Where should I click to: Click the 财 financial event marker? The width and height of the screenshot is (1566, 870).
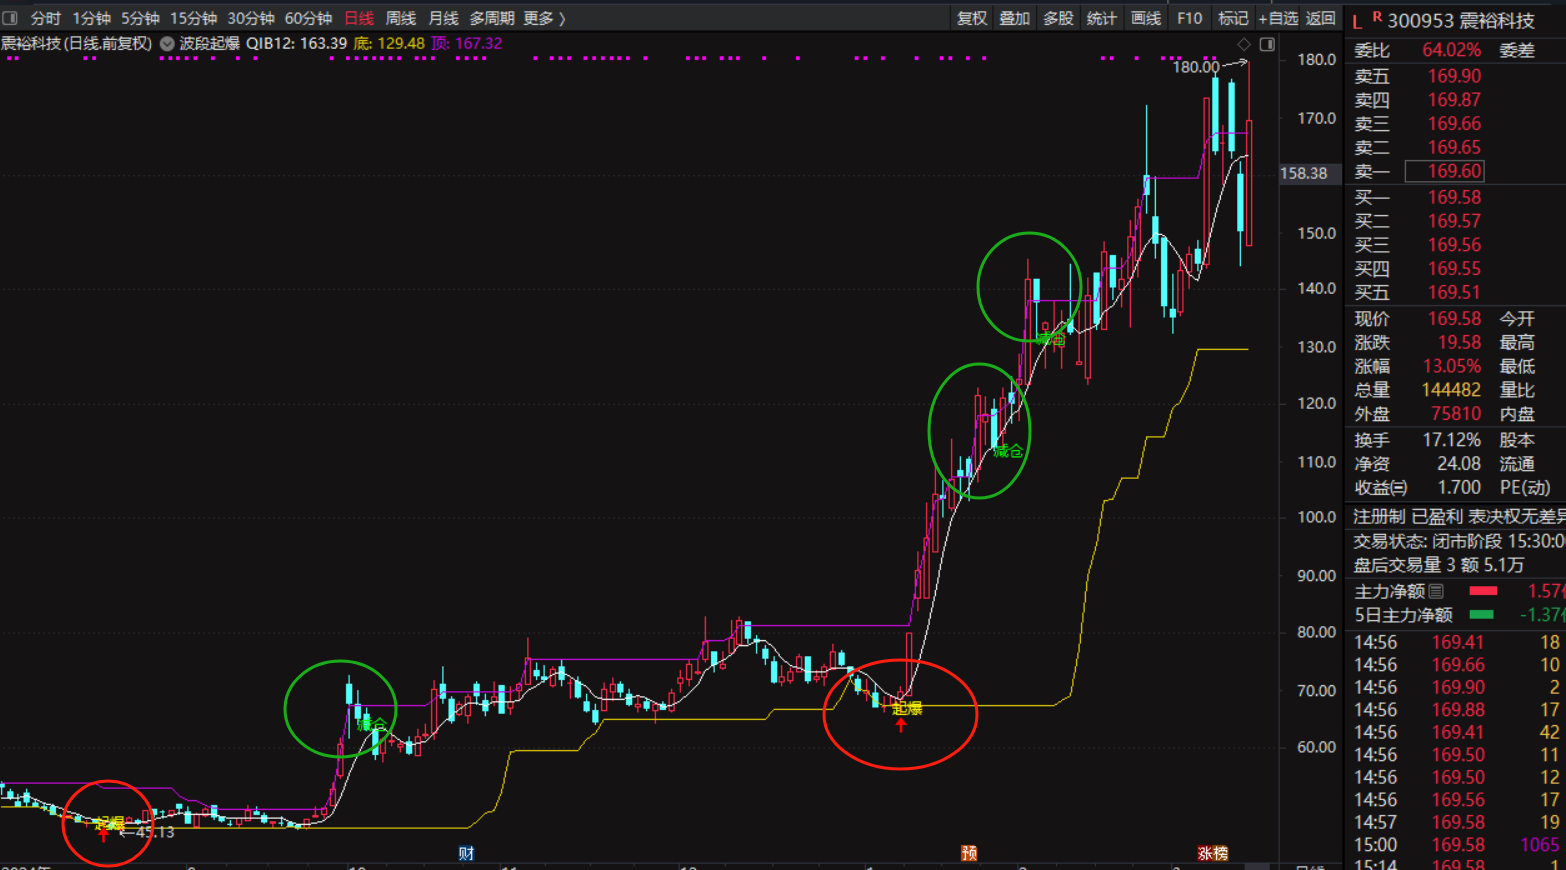pyautogui.click(x=466, y=853)
